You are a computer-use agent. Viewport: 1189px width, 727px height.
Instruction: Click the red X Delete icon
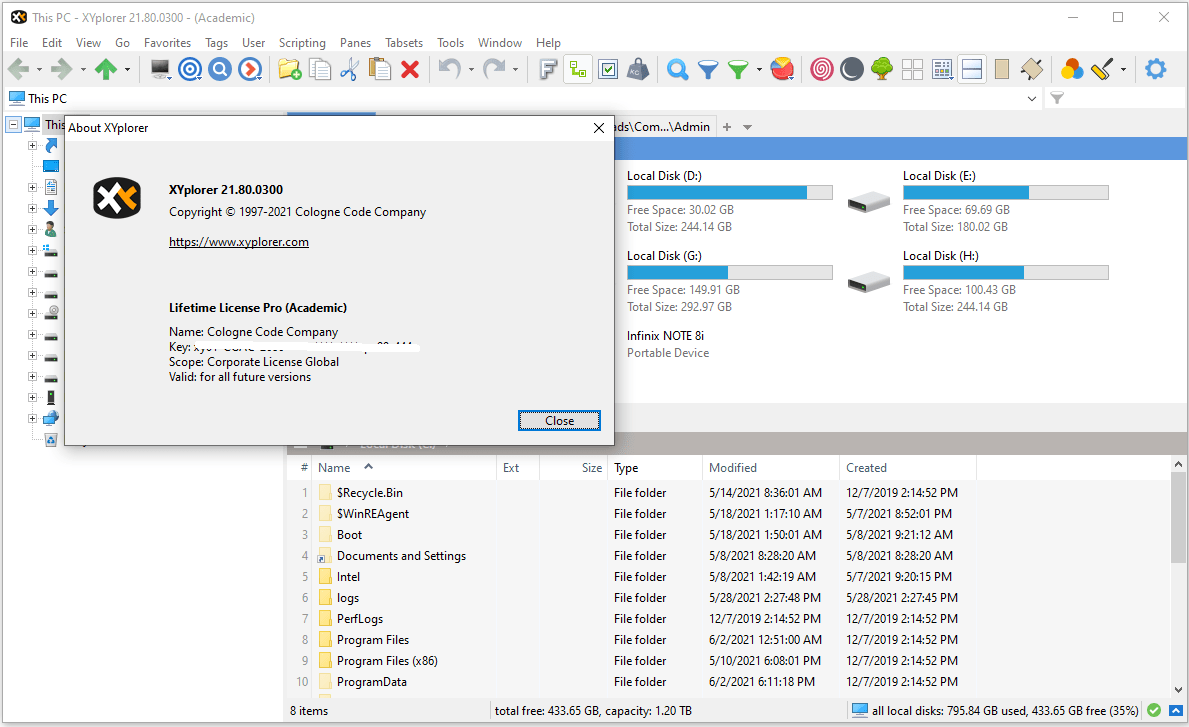click(x=410, y=70)
